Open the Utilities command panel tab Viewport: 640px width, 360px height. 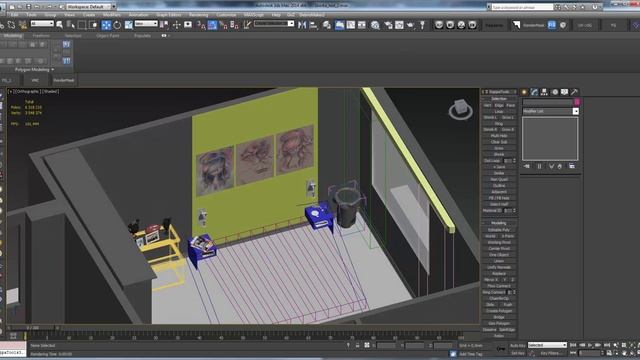click(574, 92)
